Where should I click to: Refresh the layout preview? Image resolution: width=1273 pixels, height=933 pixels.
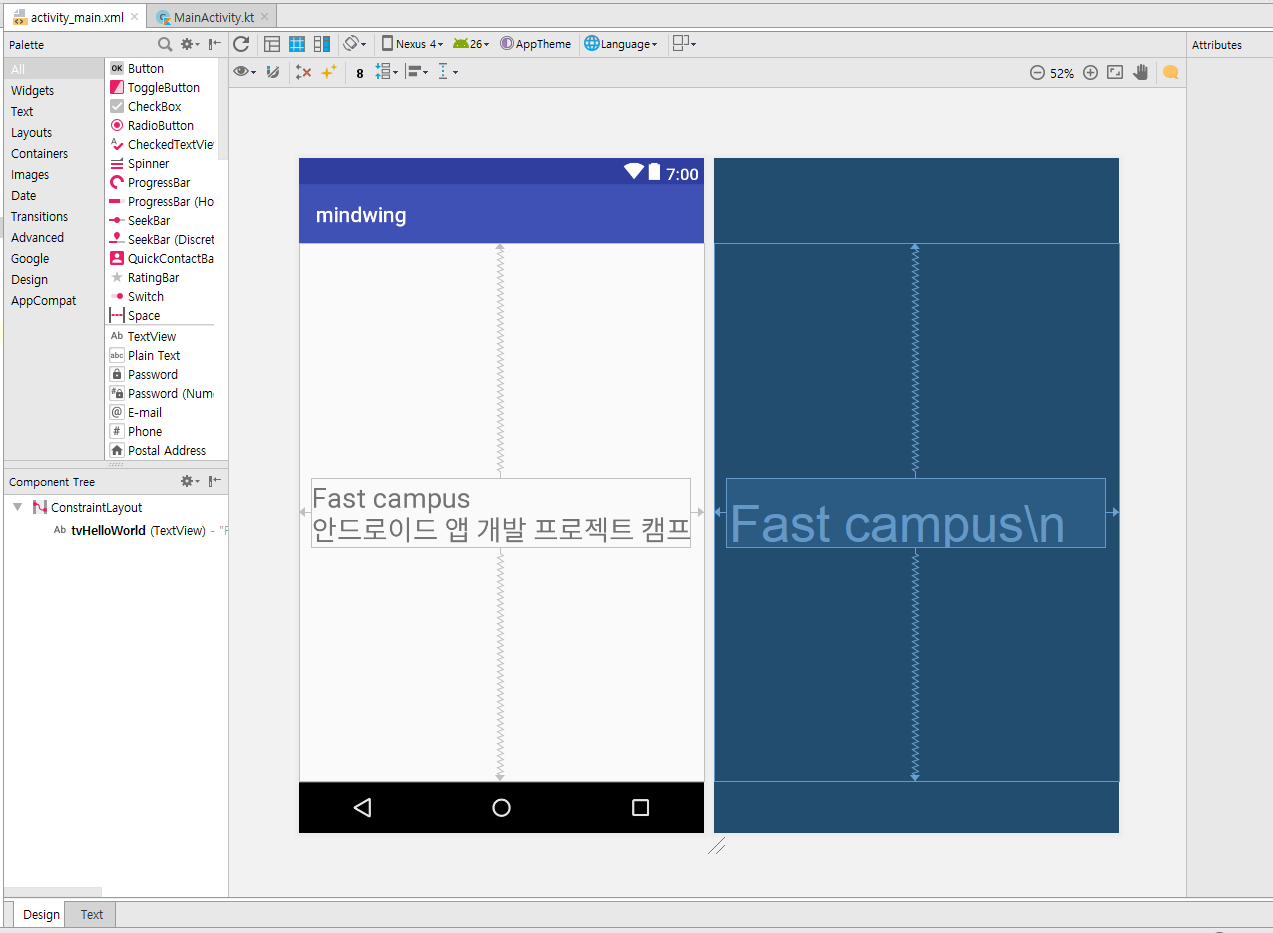coord(241,43)
